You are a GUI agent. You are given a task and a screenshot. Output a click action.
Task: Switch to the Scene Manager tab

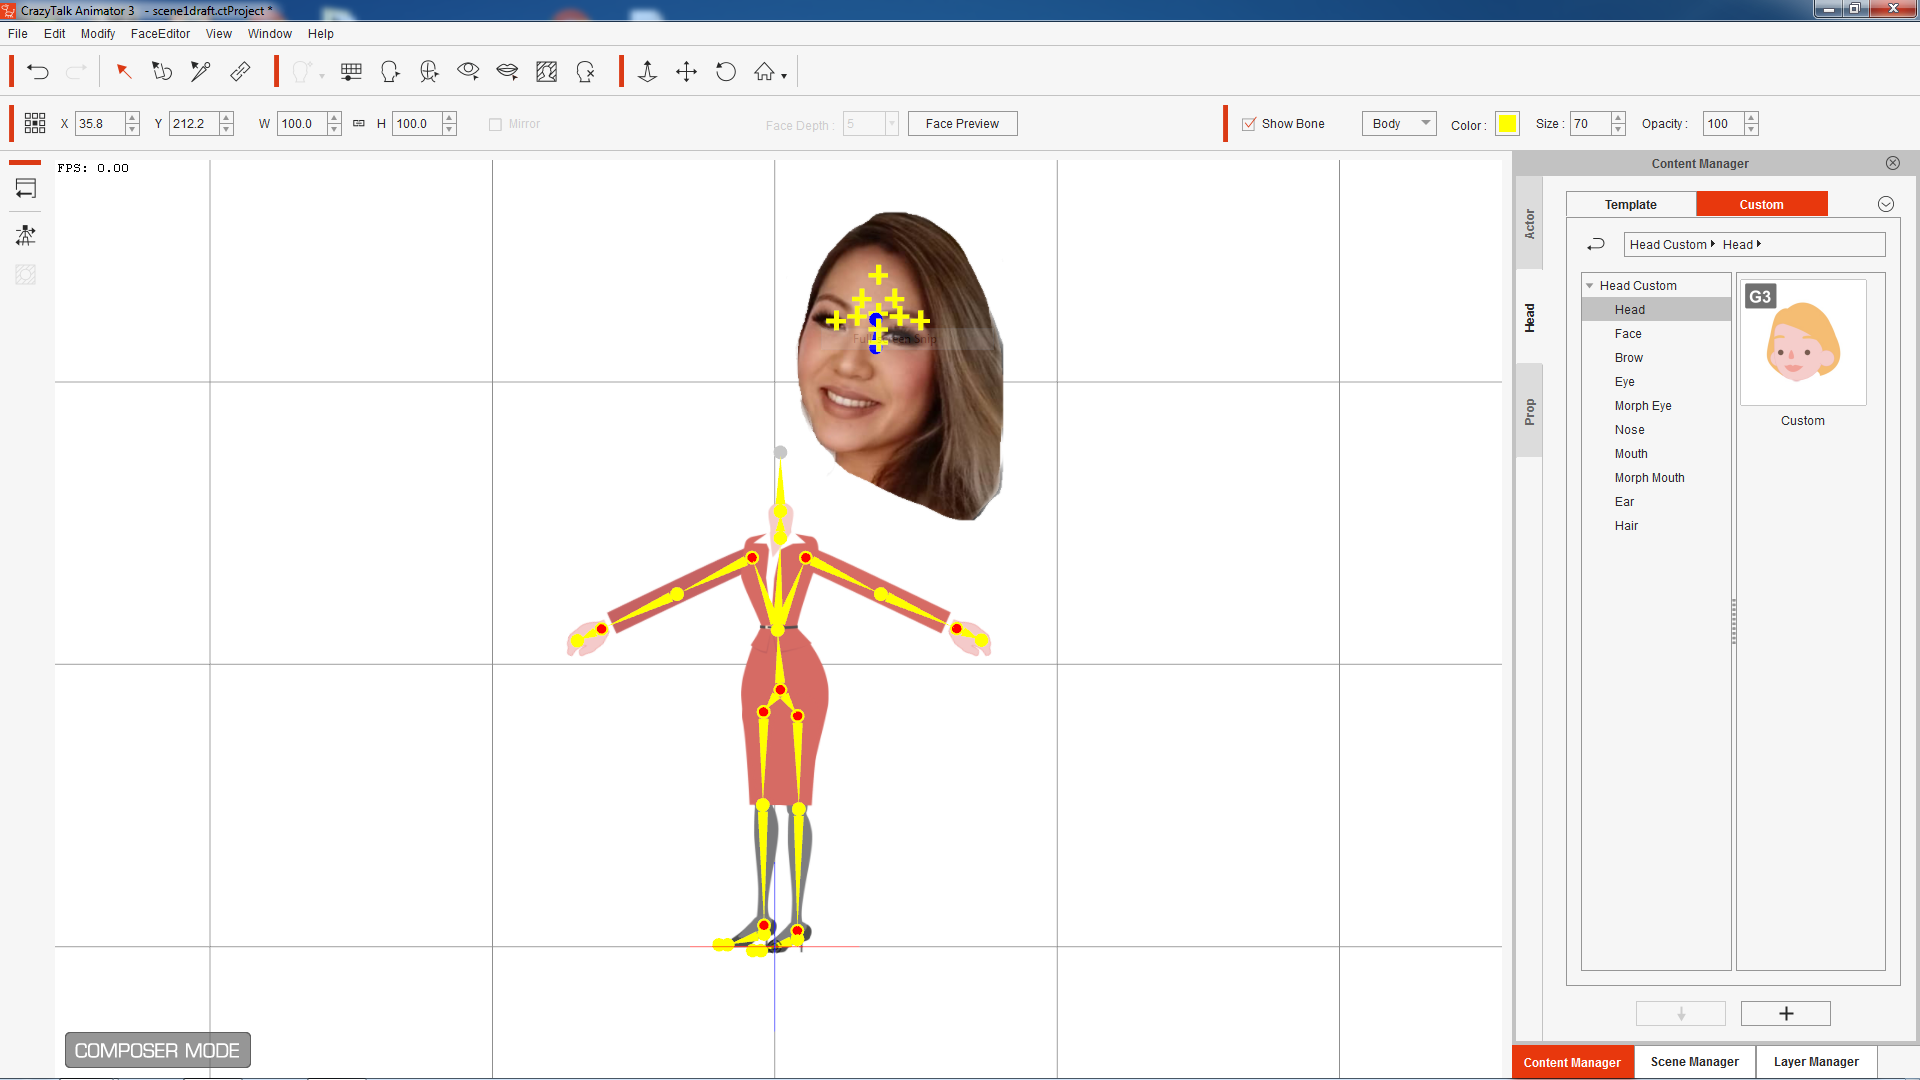tap(1695, 1062)
